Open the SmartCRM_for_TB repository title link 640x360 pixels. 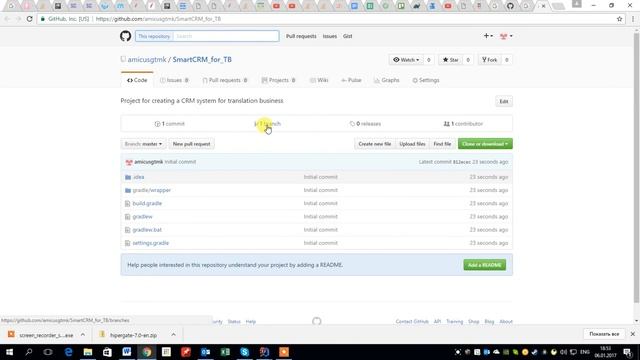click(x=202, y=60)
